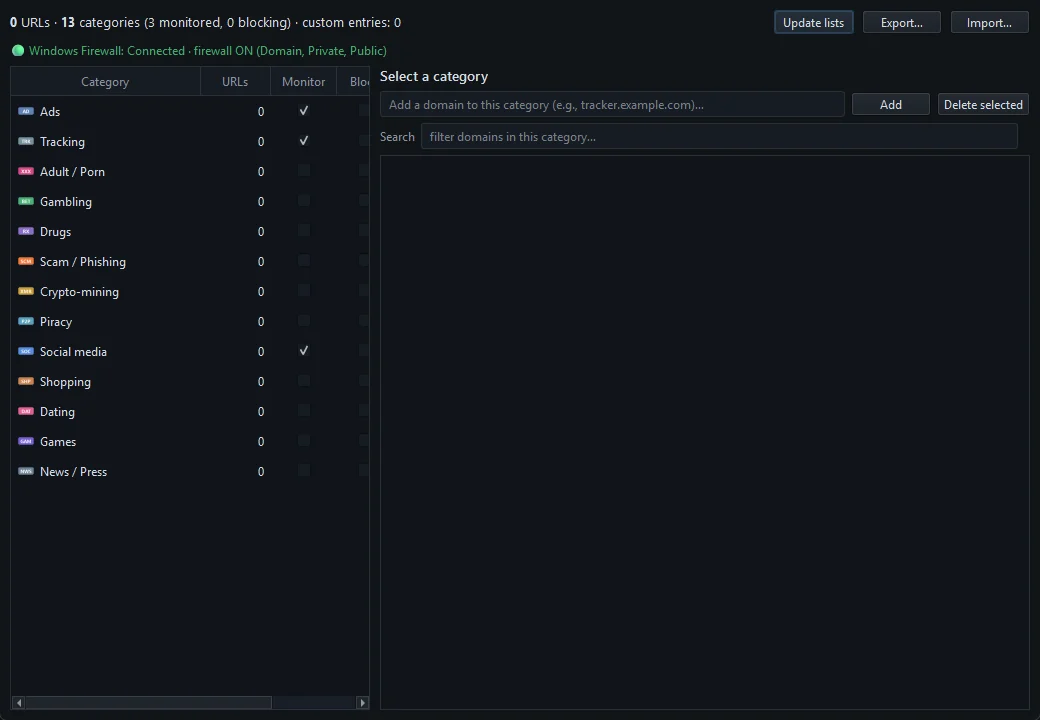Click the Piracy category badge icon
The height and width of the screenshot is (720, 1040).
[x=26, y=321]
